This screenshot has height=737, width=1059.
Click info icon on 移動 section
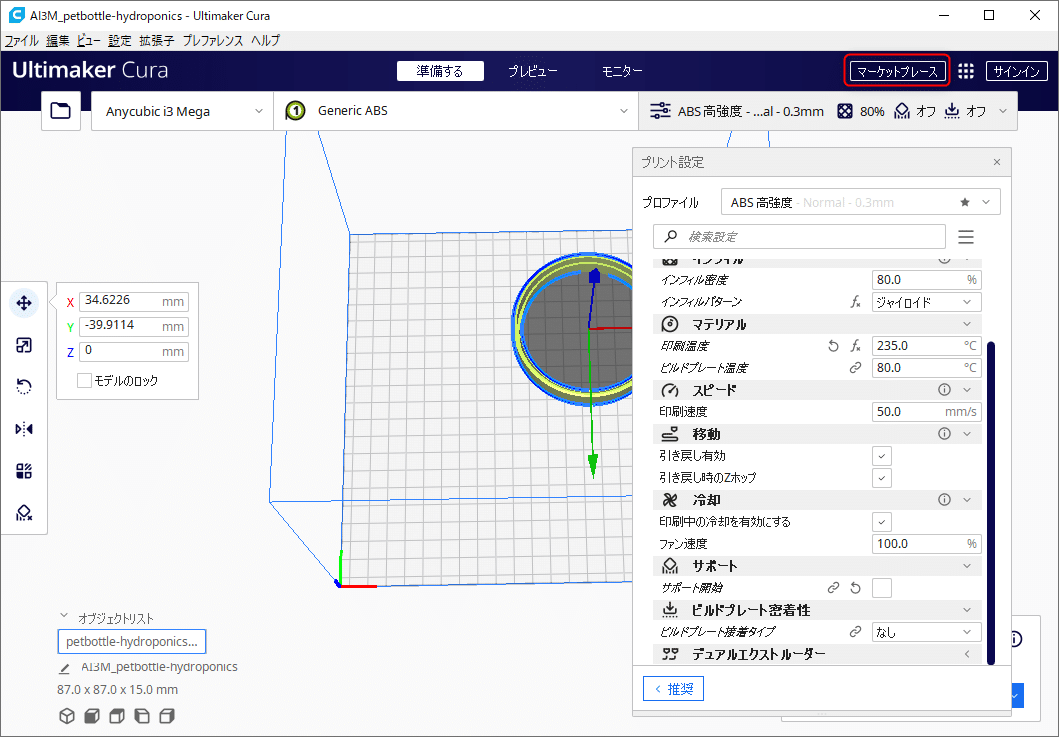(944, 434)
